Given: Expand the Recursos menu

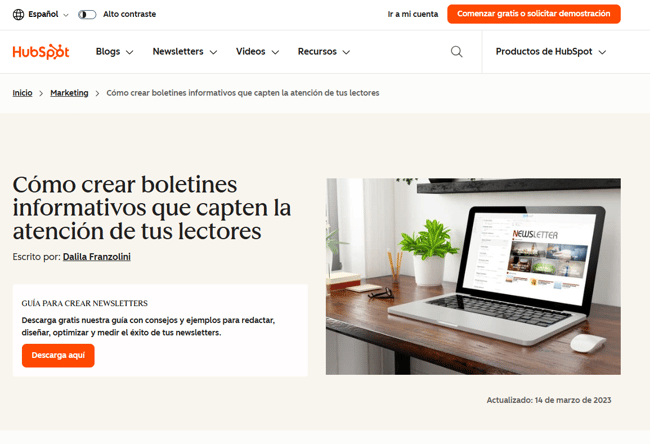Looking at the screenshot, I should [324, 52].
